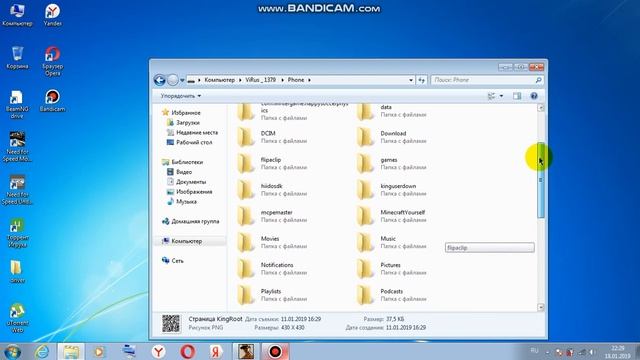Open the DCIM folder
Viewport: 640px width, 360px height.
271,137
